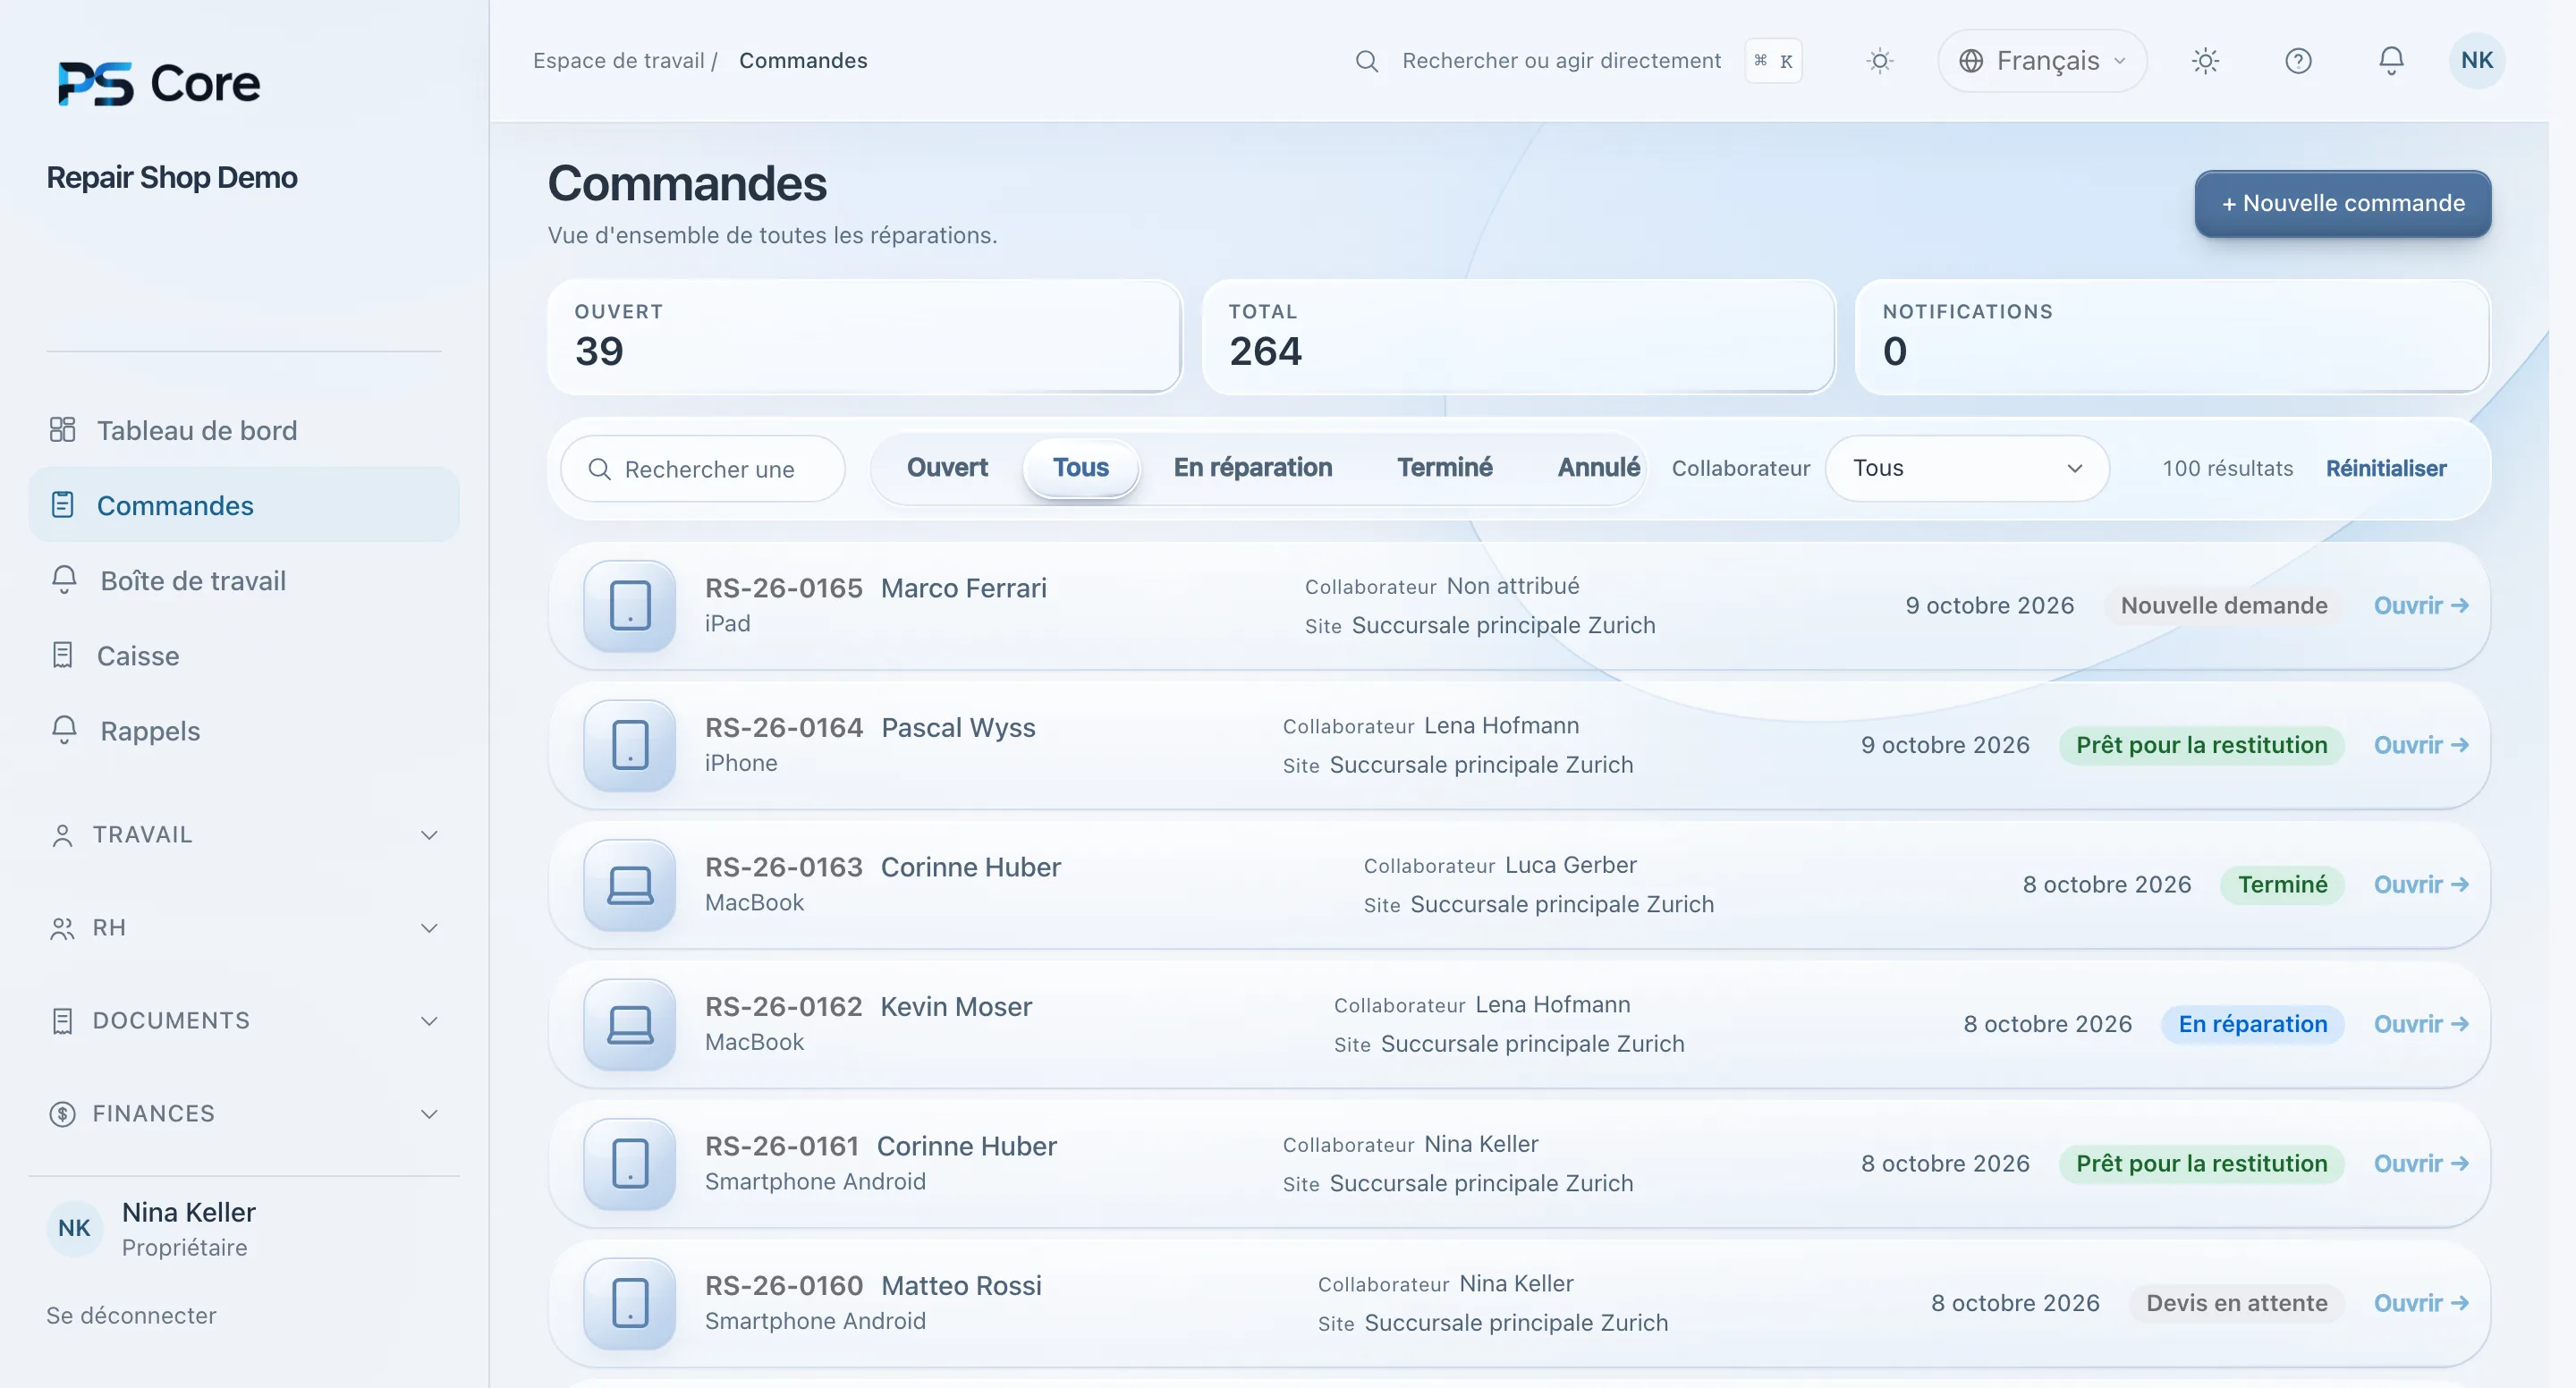2576x1388 pixels.
Task: Click the Espace de travail breadcrumb
Action: point(618,61)
